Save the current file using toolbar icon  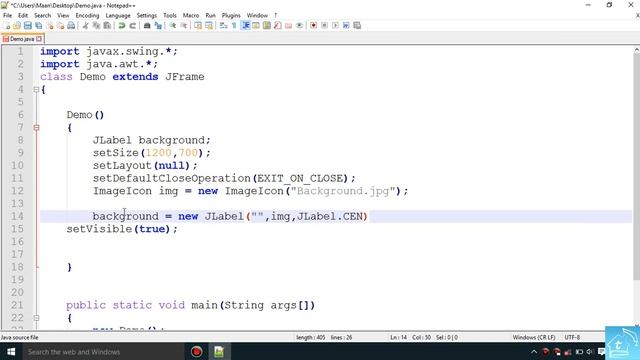(x=28, y=25)
